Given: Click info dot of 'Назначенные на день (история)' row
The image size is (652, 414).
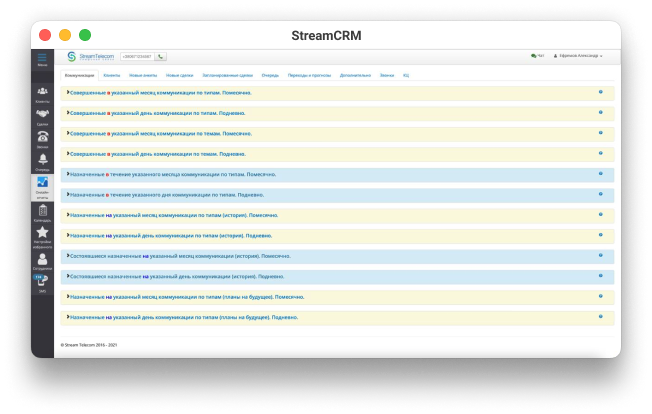Looking at the screenshot, I should [600, 235].
